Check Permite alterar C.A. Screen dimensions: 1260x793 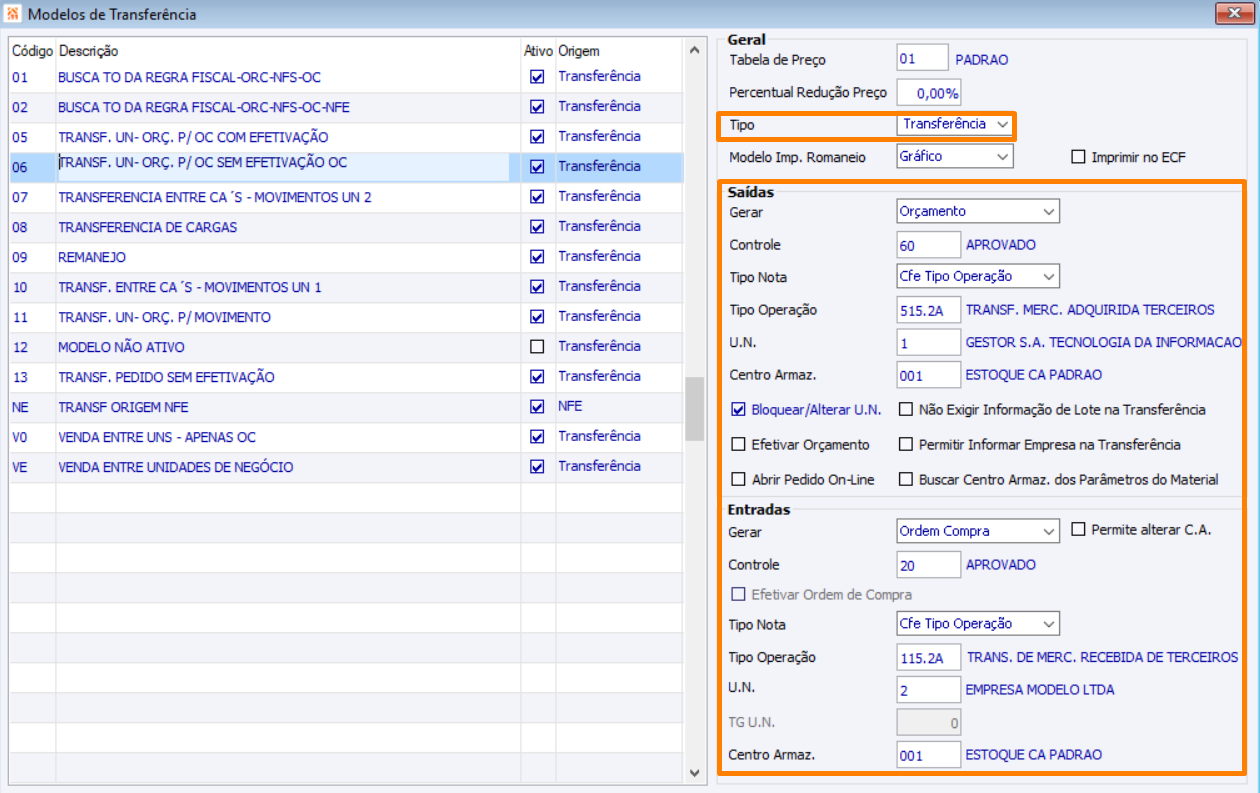pos(1078,529)
